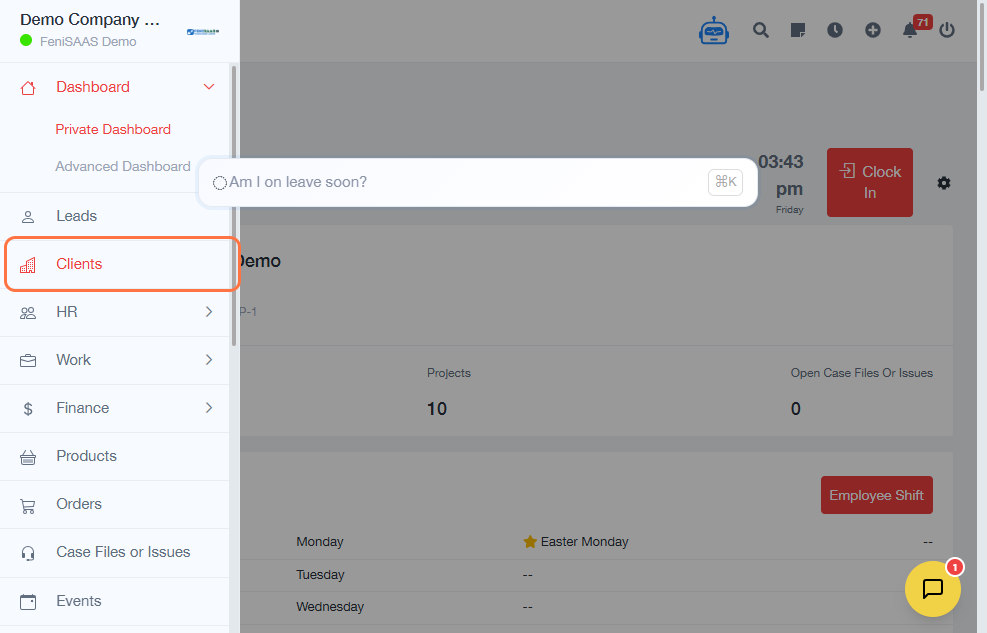This screenshot has width=987, height=633.
Task: Click the search magnifier icon
Action: [761, 30]
